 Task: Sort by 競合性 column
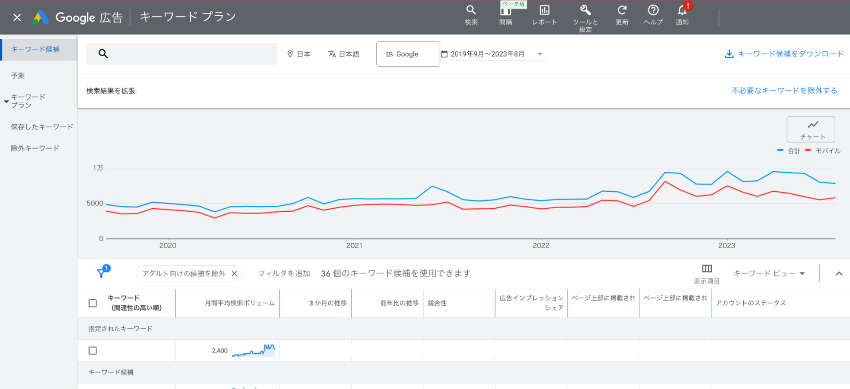click(437, 303)
